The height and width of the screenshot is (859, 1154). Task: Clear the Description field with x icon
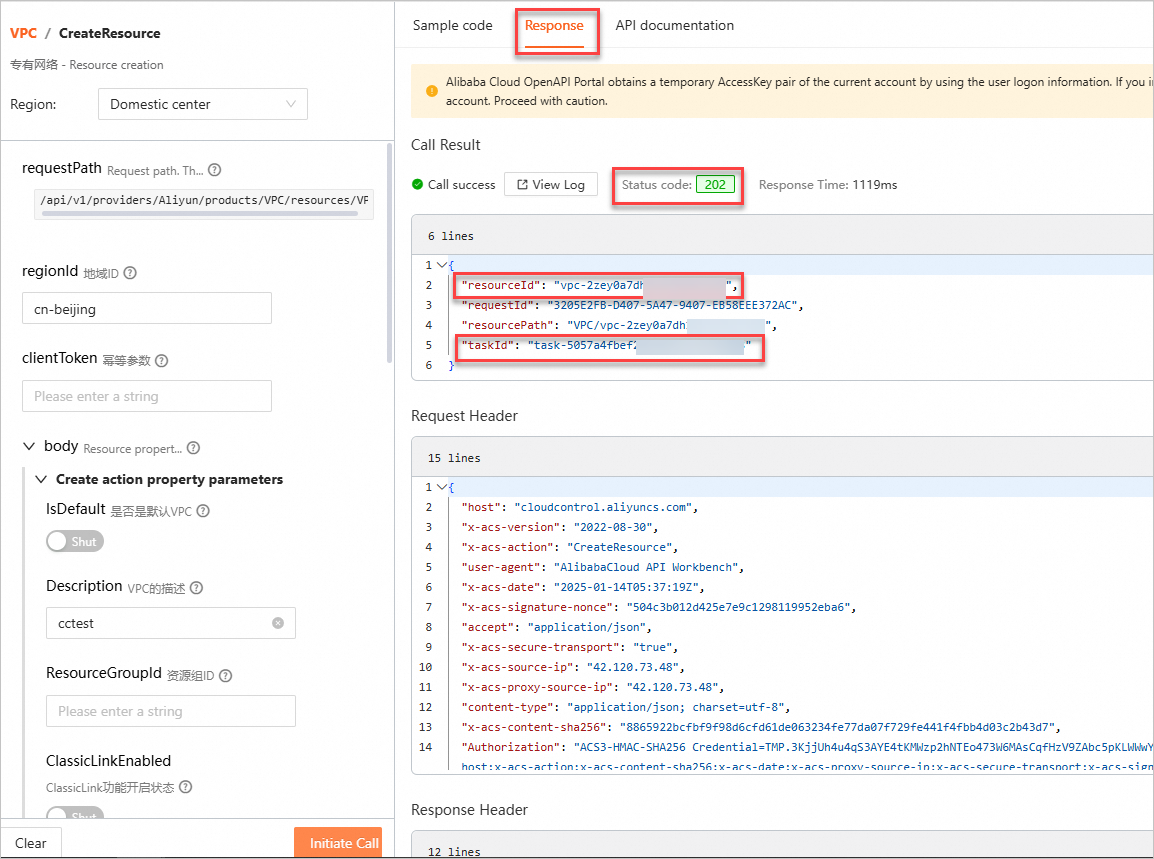pos(278,623)
